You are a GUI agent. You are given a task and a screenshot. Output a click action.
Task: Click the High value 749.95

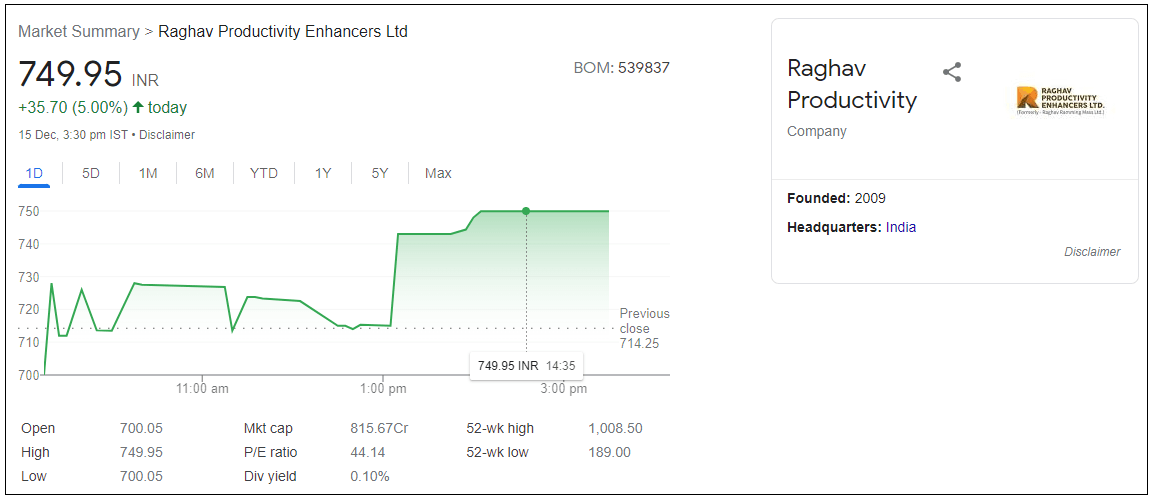coord(141,453)
